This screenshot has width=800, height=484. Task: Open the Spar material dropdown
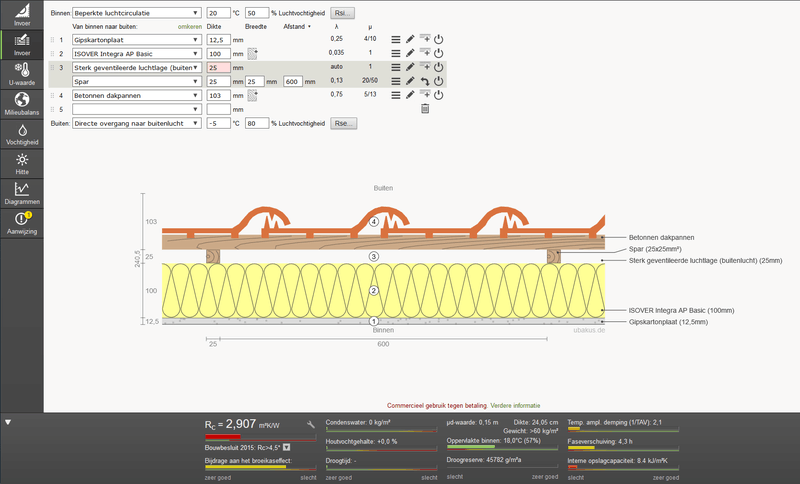click(x=137, y=81)
